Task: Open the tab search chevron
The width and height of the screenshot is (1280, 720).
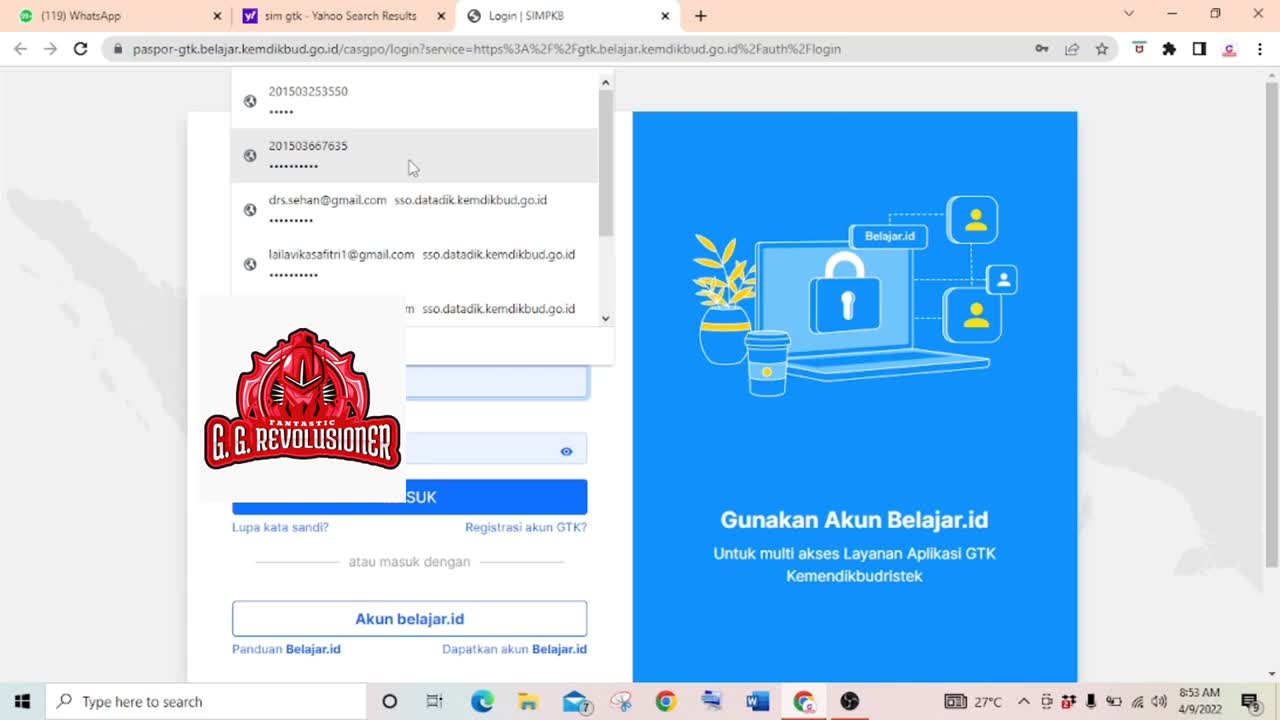Action: 1129,14
